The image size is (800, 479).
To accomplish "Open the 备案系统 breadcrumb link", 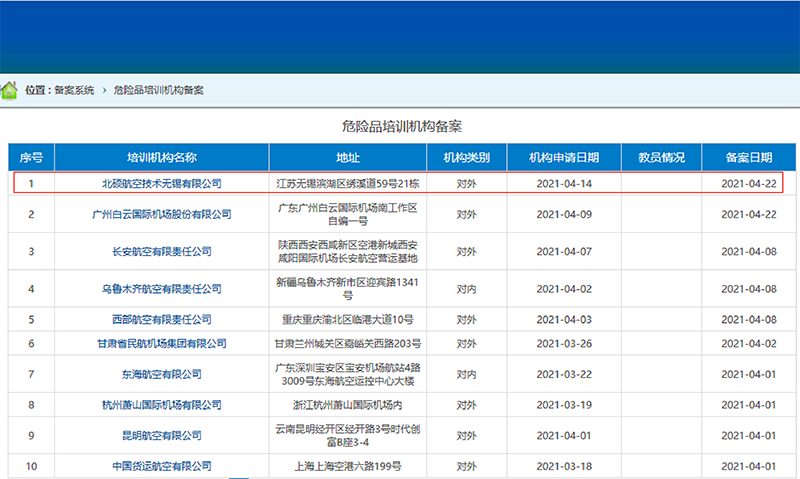I will 74,90.
